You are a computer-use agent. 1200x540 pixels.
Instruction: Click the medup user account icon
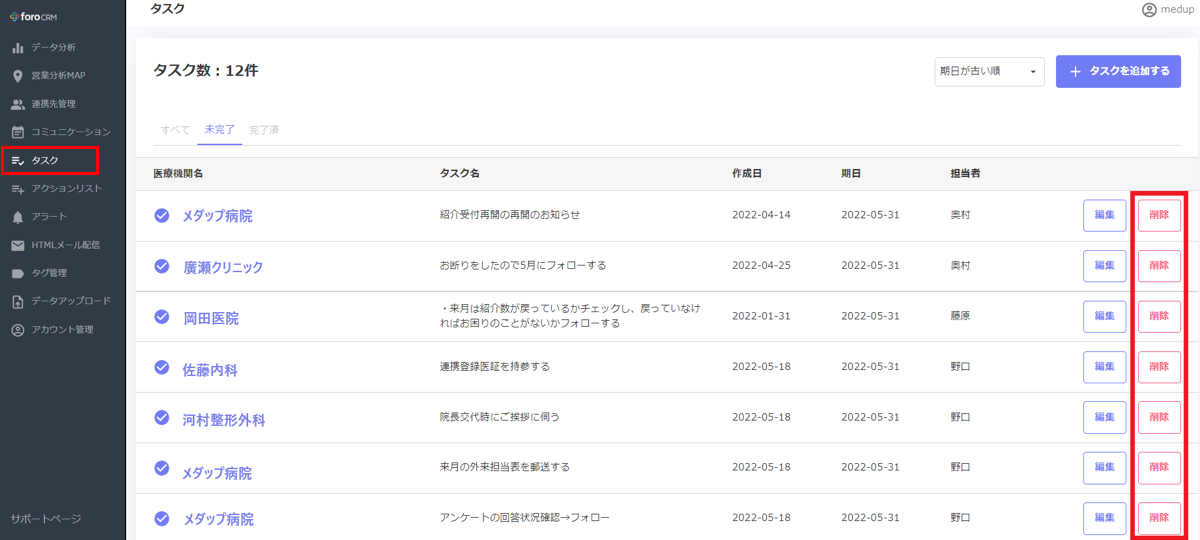1149,10
